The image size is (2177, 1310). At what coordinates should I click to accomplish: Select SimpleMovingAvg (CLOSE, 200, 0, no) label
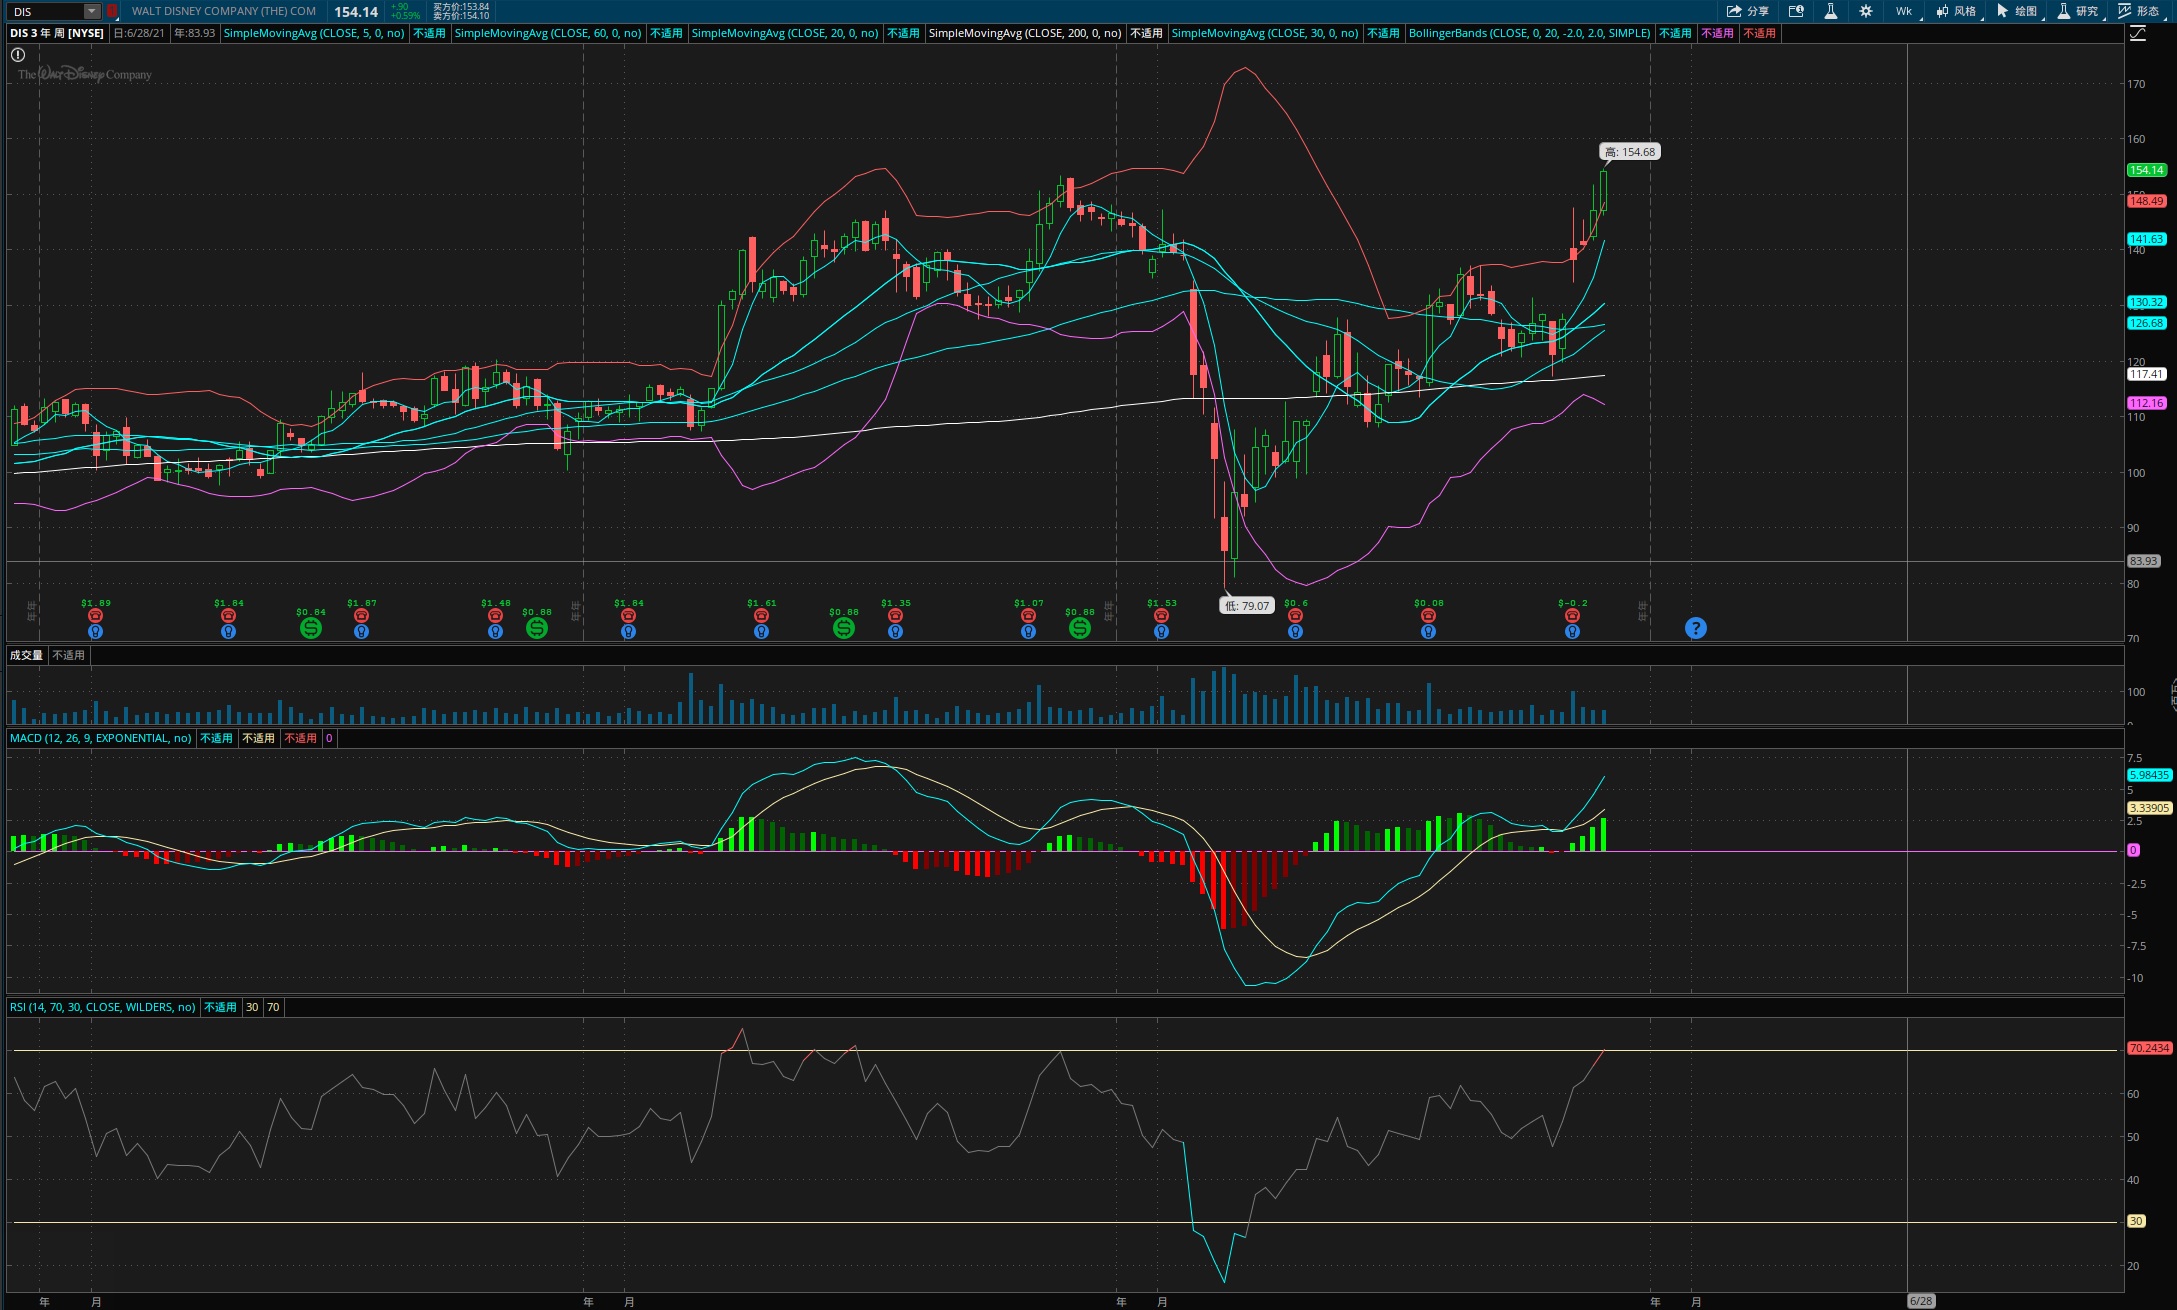1025,33
